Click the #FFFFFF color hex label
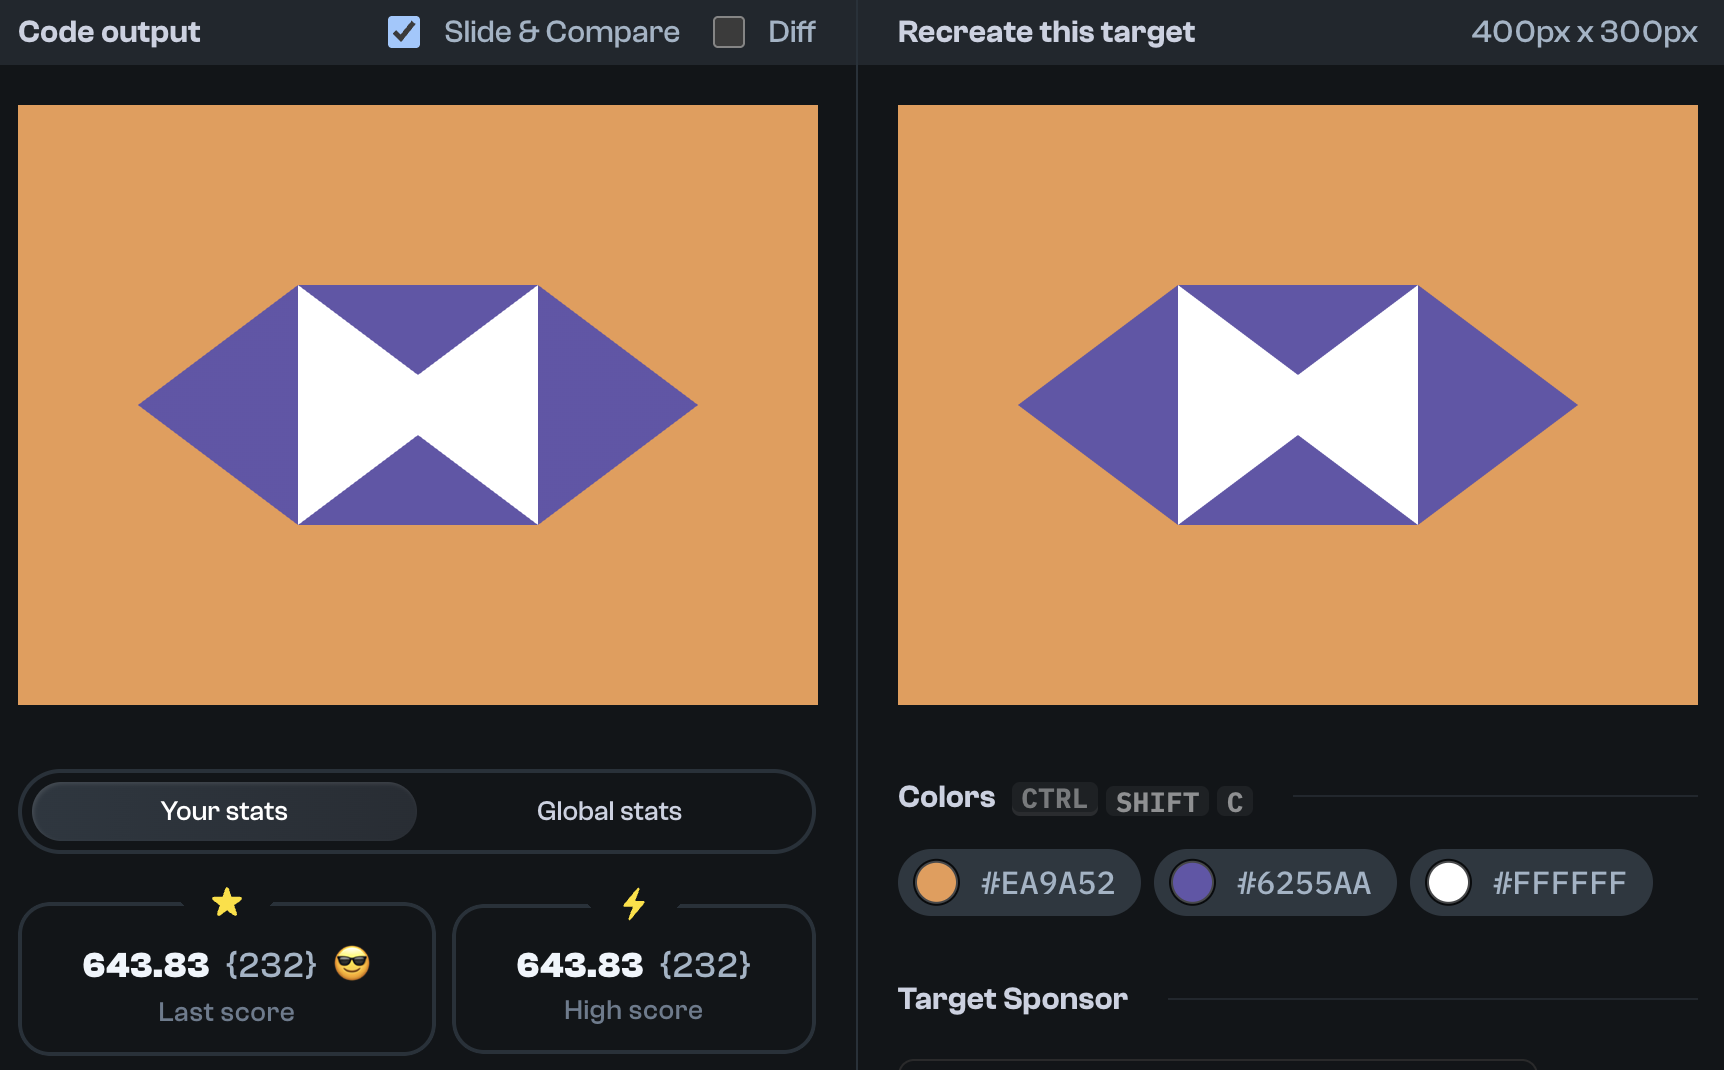Viewport: 1724px width, 1070px height. click(1558, 882)
